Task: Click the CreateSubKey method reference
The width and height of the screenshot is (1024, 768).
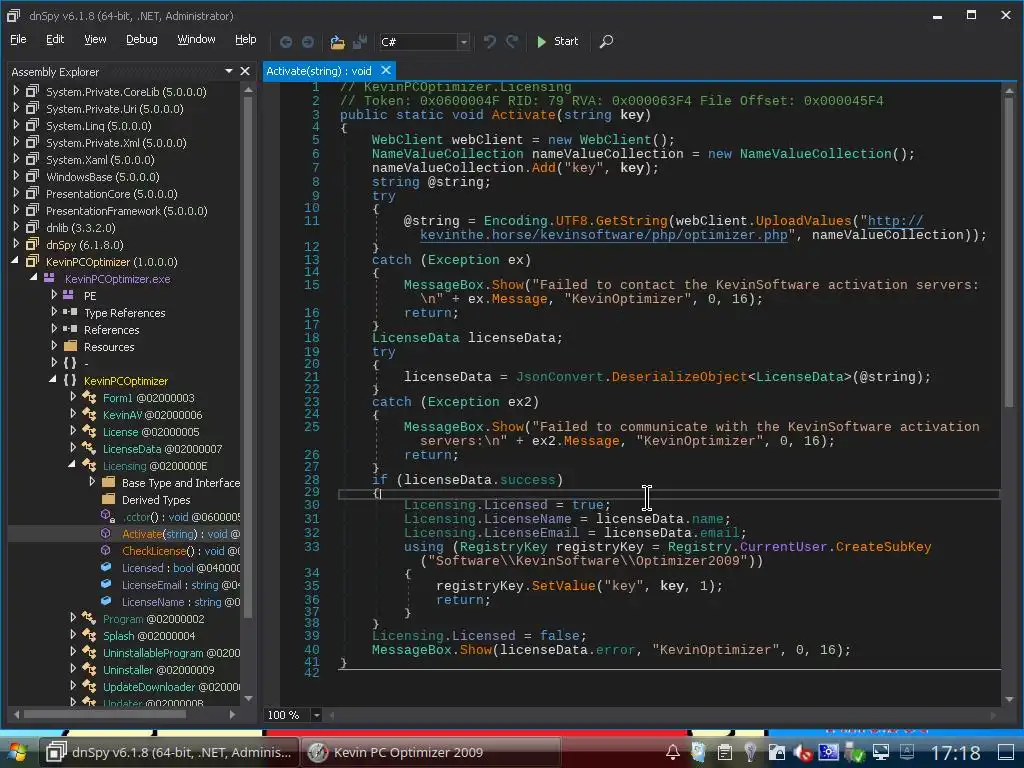Action: tap(883, 547)
